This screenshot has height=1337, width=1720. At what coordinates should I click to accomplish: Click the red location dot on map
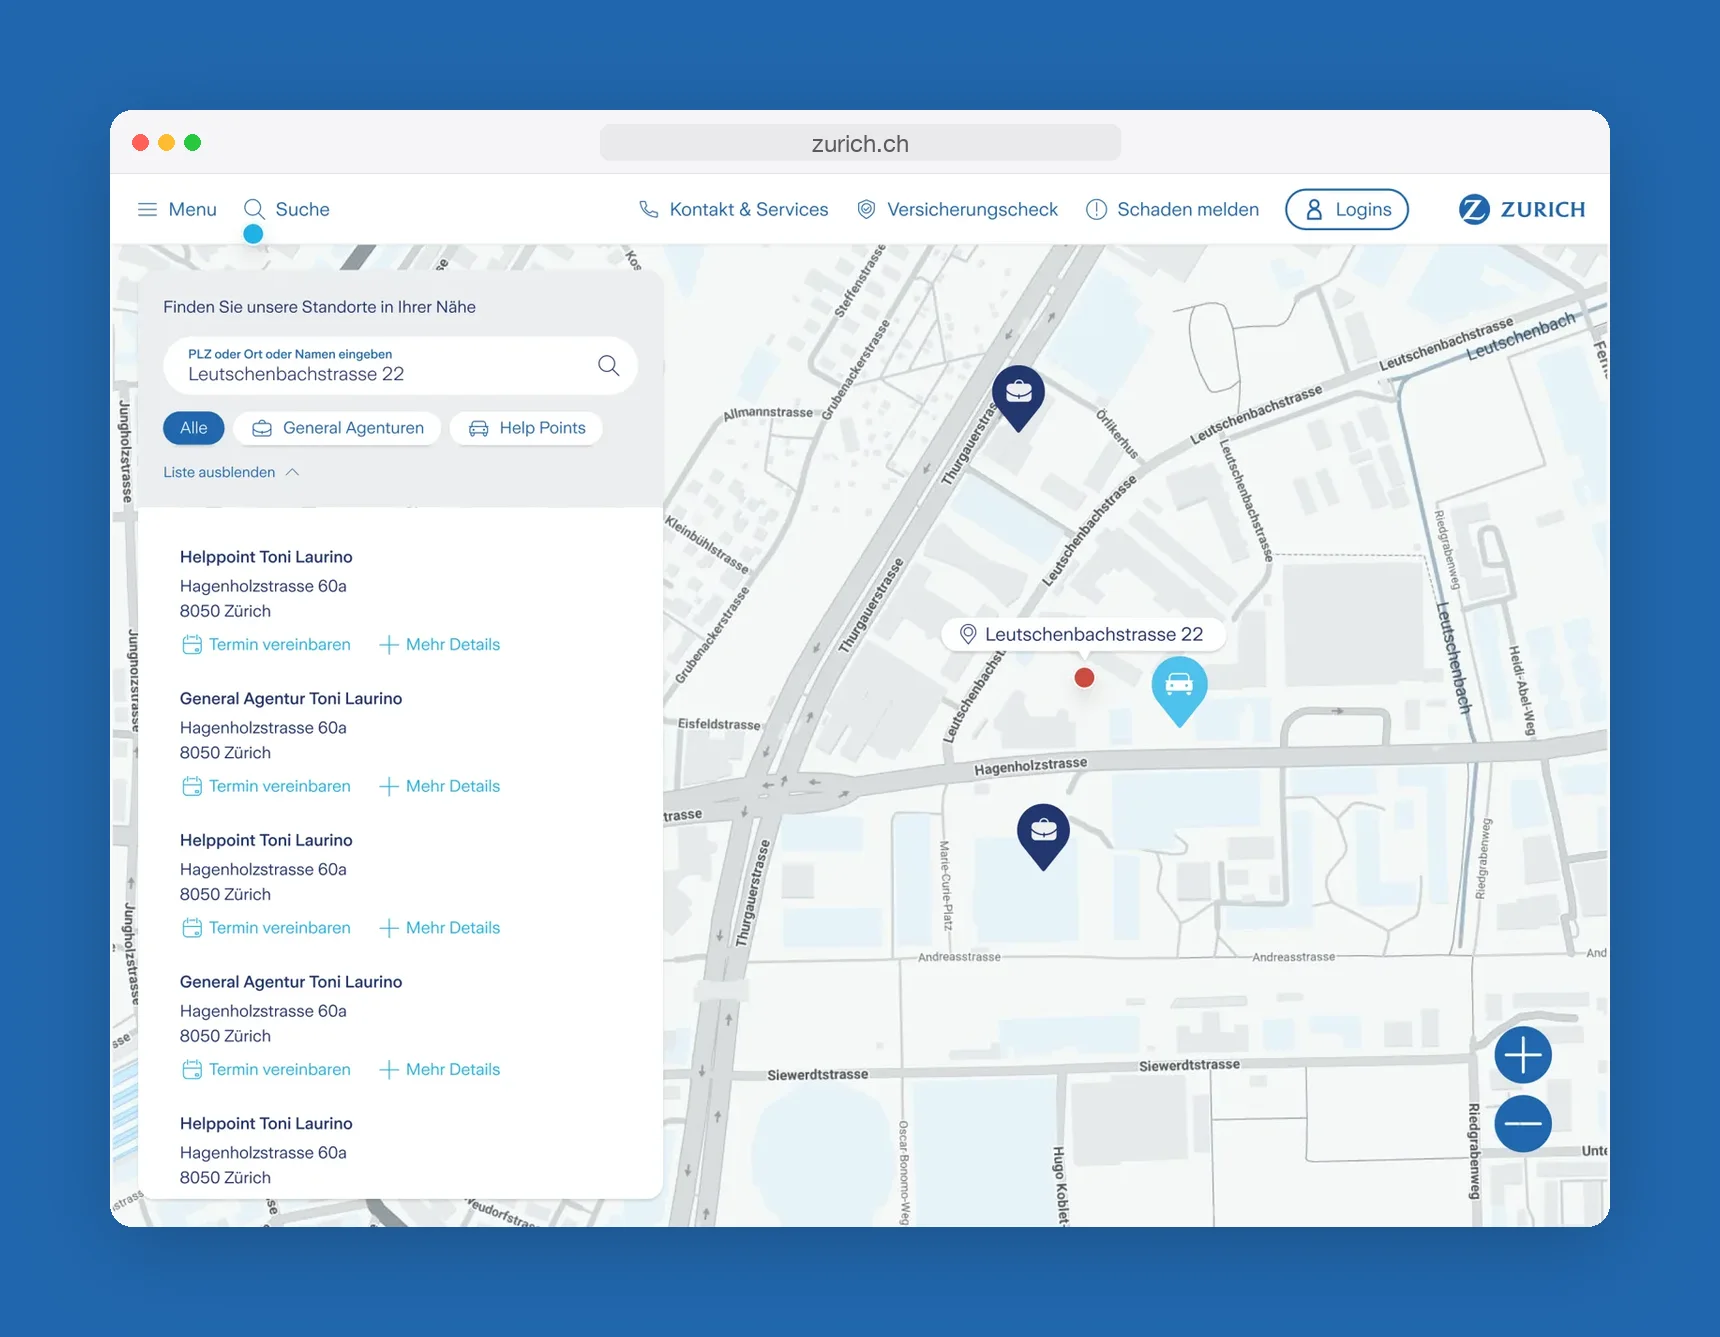(1084, 678)
